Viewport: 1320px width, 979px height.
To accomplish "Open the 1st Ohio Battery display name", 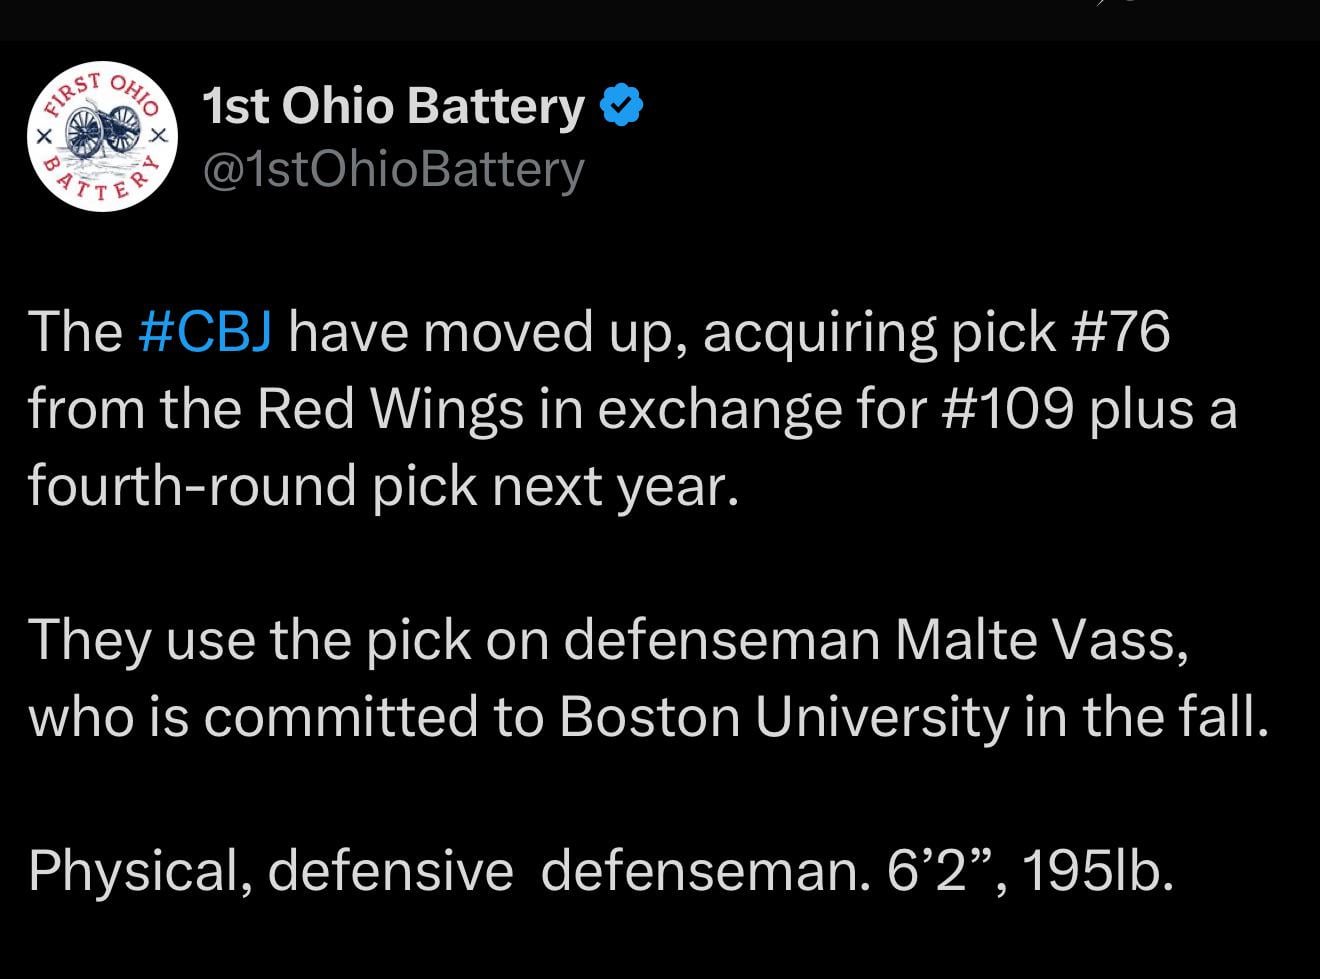I will pos(392,104).
